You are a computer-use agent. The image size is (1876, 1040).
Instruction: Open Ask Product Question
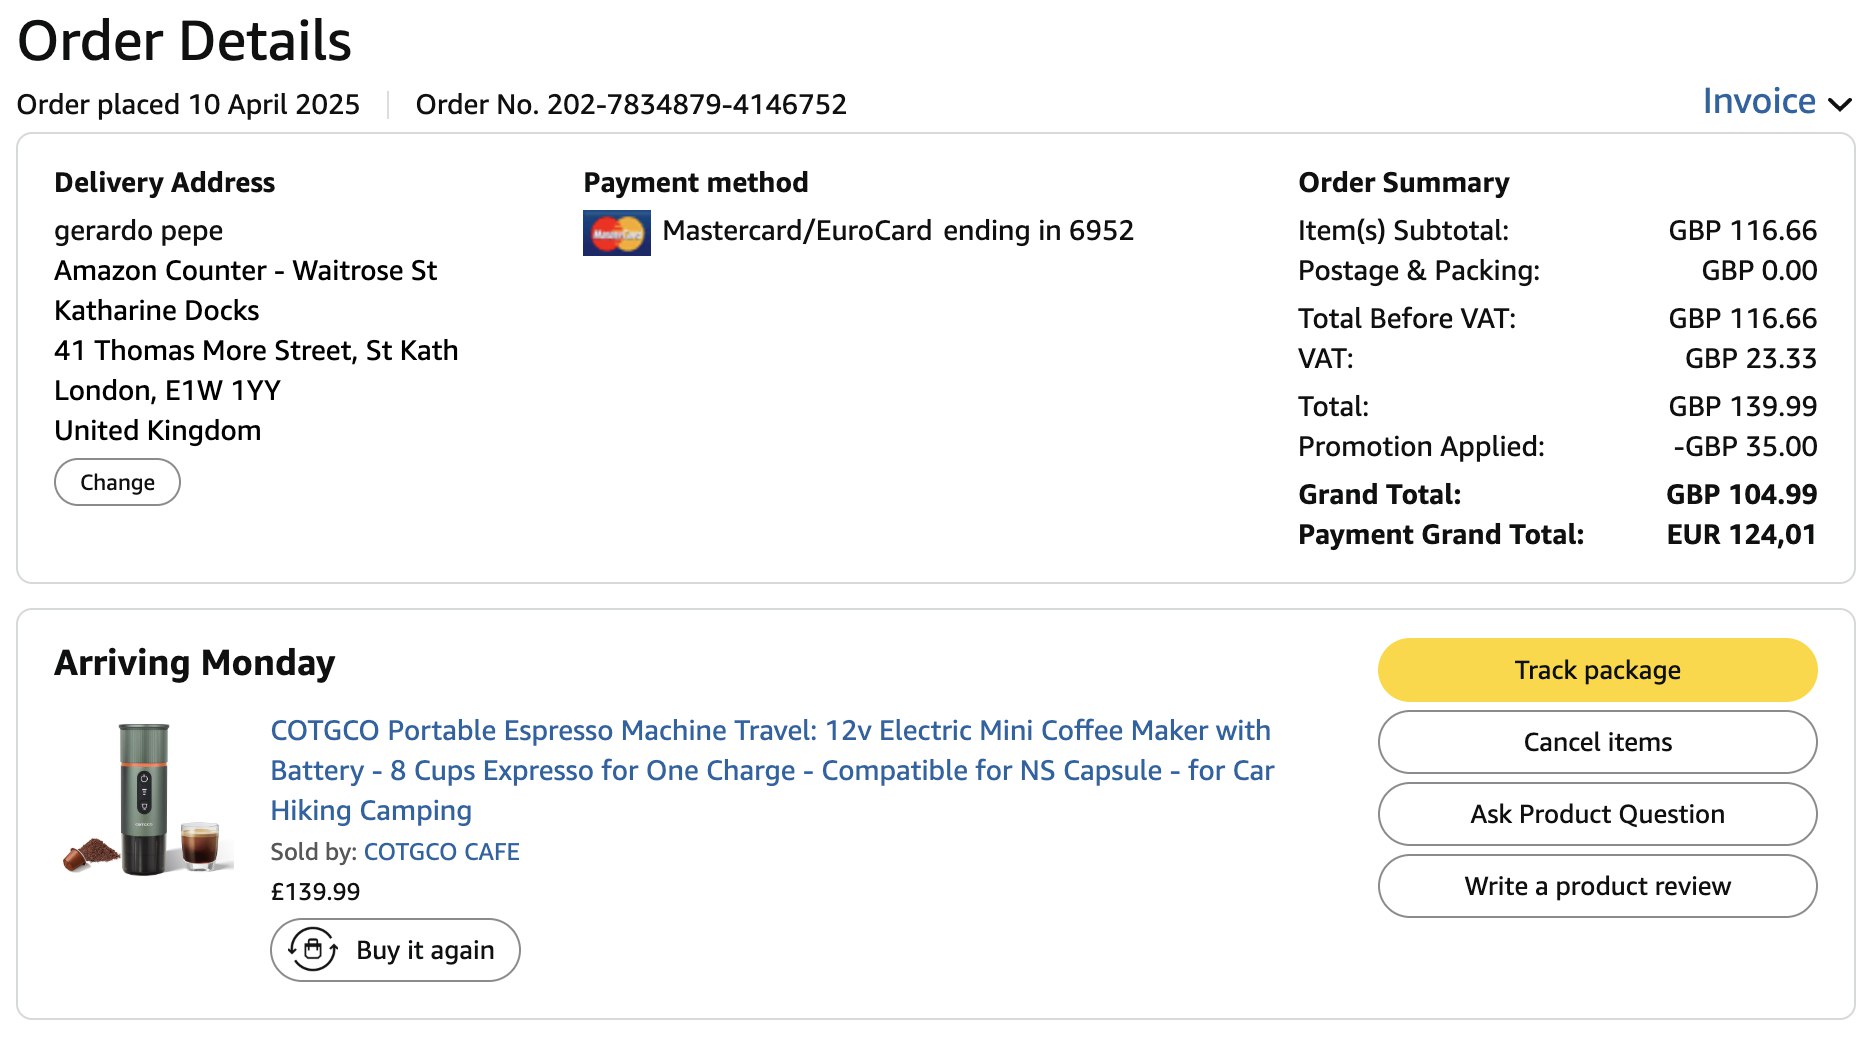tap(1596, 814)
